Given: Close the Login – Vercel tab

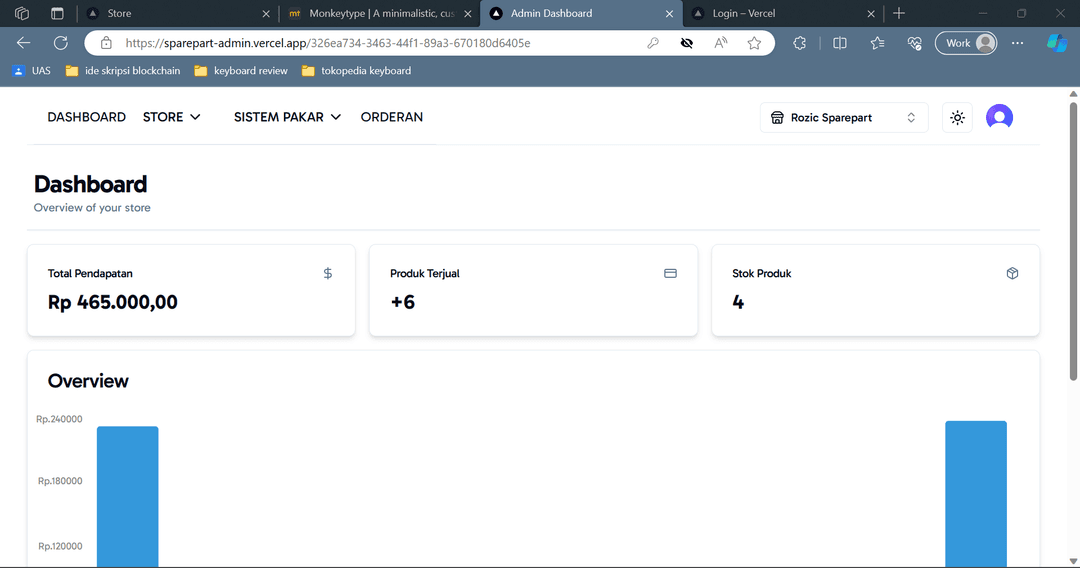Looking at the screenshot, I should pos(871,14).
